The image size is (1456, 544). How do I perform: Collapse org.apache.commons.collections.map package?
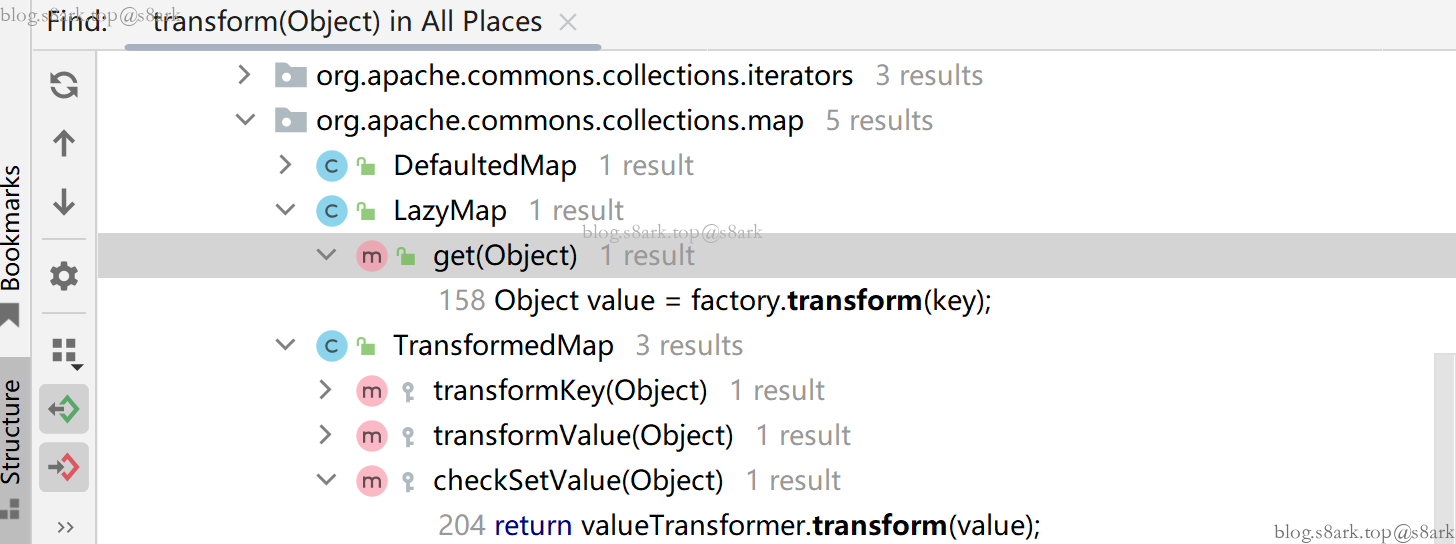244,120
